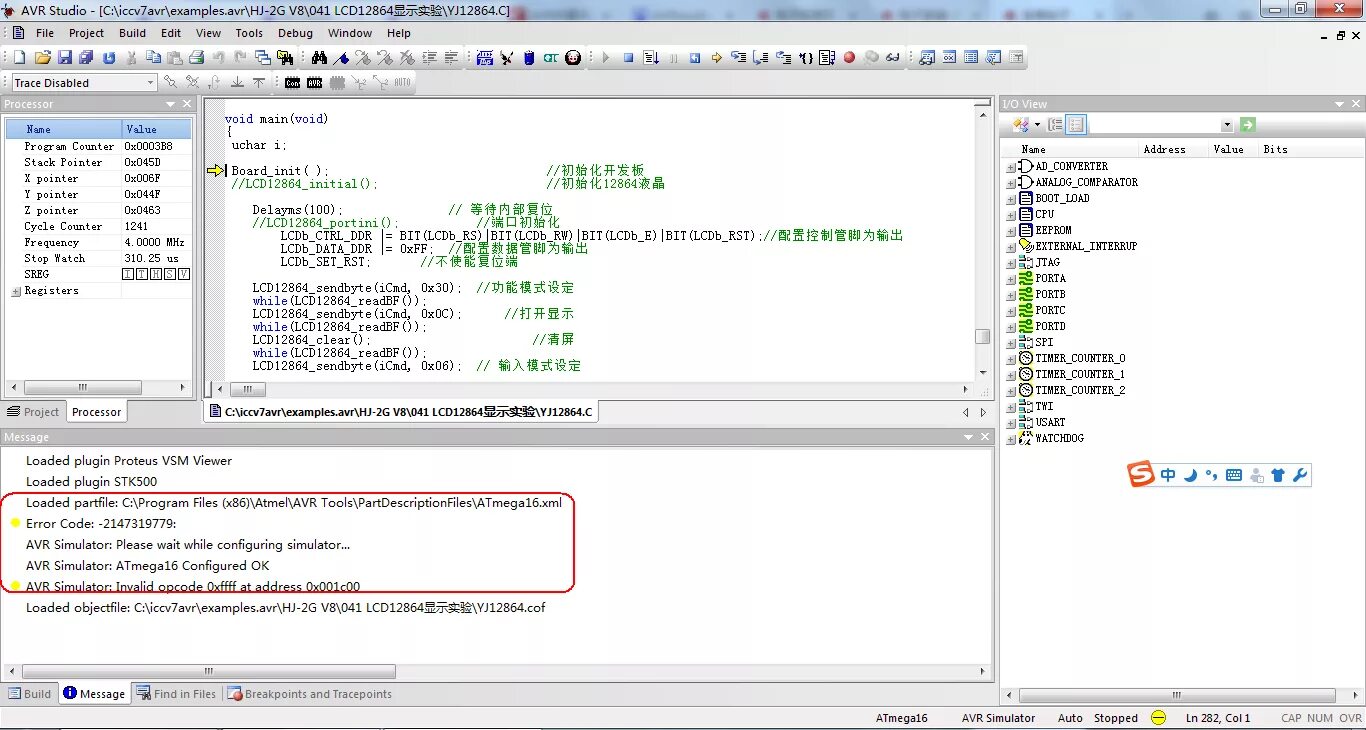Viewport: 1366px width, 730px height.
Task: Reset the program with the blue reset icon
Action: point(695,57)
